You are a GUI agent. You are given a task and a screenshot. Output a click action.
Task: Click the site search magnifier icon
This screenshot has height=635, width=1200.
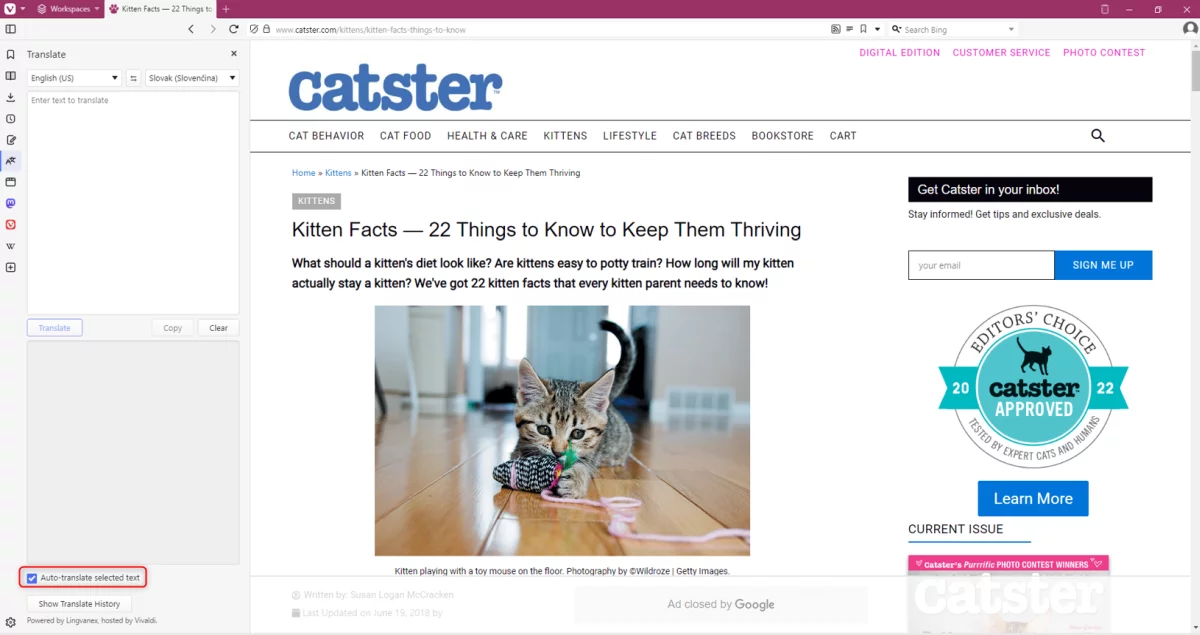1097,135
